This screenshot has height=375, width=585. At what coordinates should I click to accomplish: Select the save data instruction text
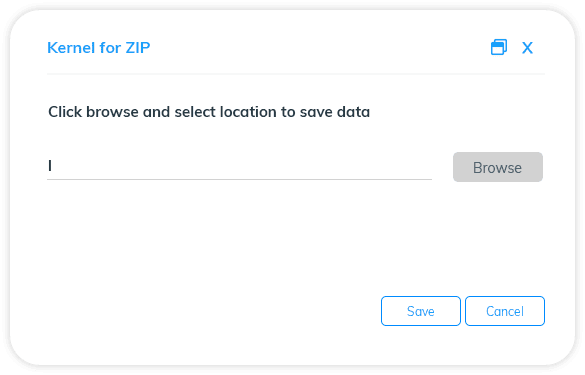click(209, 112)
